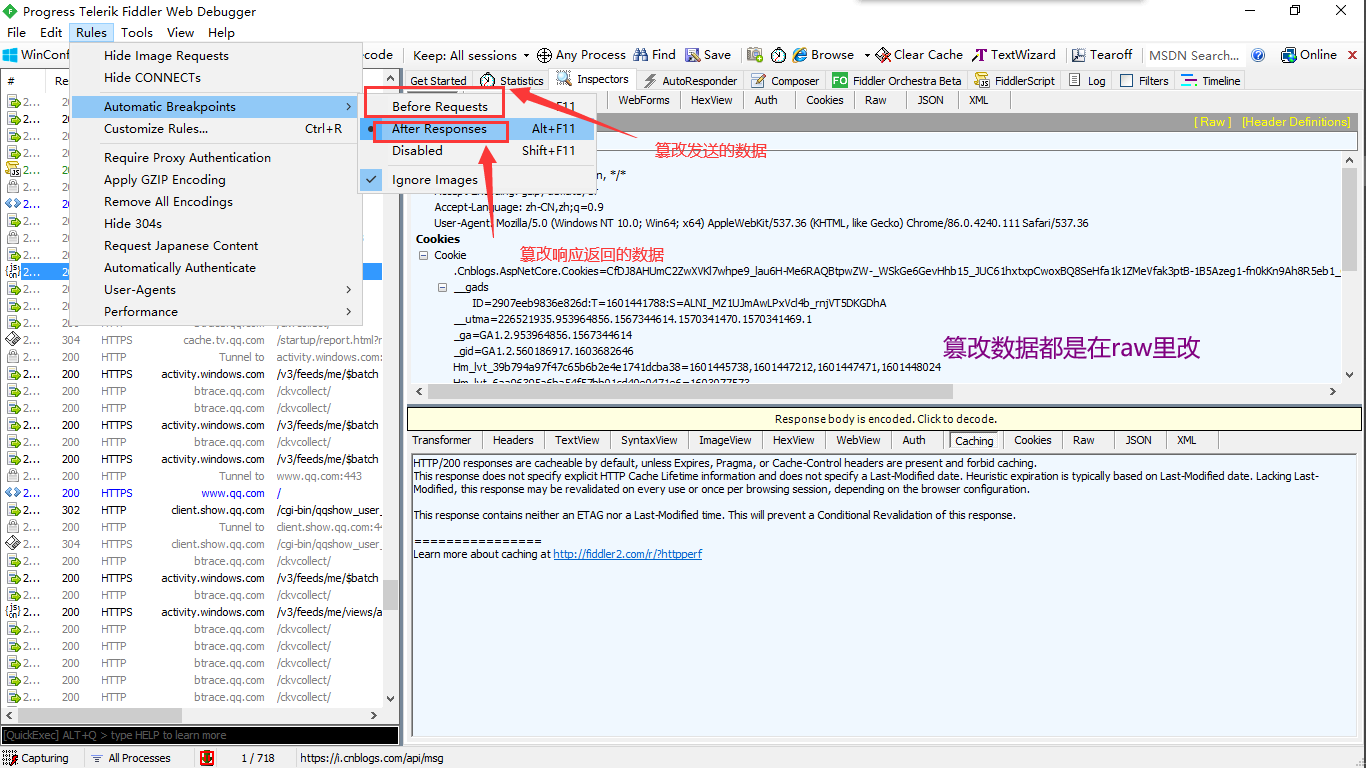1366x768 pixels.
Task: Click the All Processes filter icon
Action: [x=97, y=758]
